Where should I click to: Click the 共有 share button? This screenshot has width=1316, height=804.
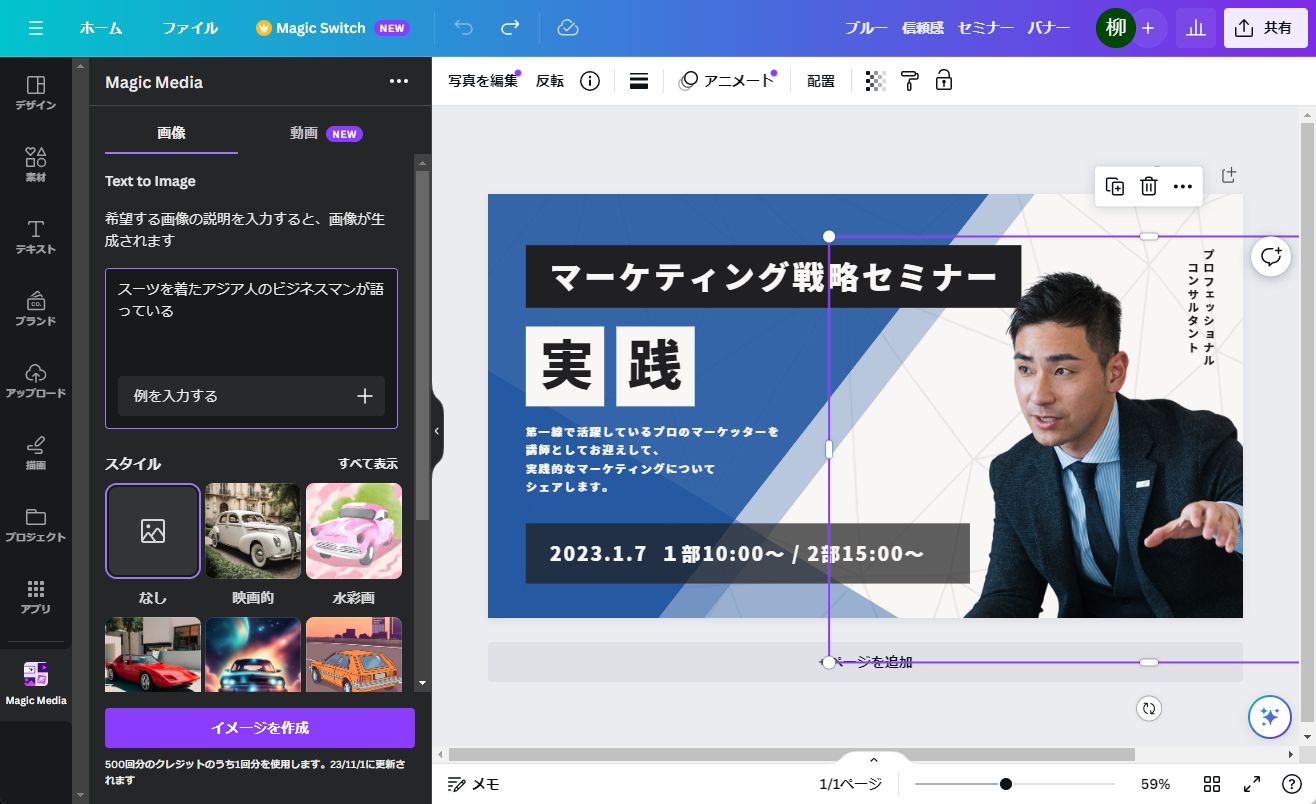[1264, 28]
